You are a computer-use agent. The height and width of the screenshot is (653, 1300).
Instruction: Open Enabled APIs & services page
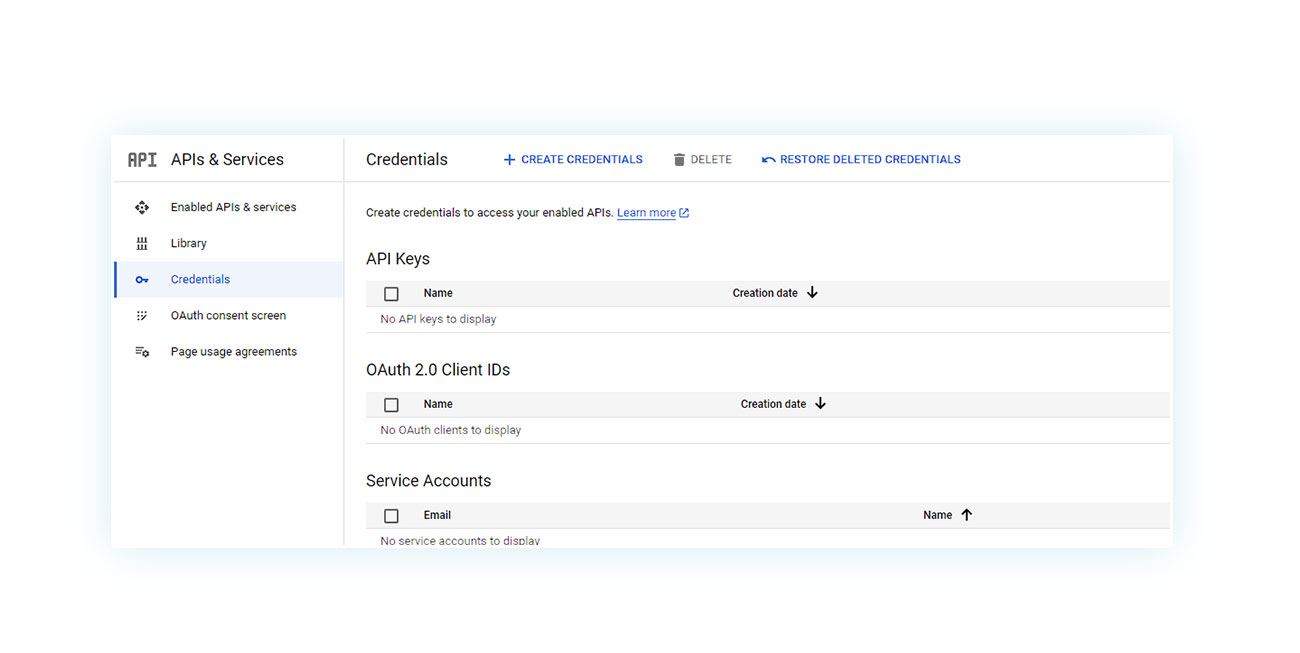point(229,207)
